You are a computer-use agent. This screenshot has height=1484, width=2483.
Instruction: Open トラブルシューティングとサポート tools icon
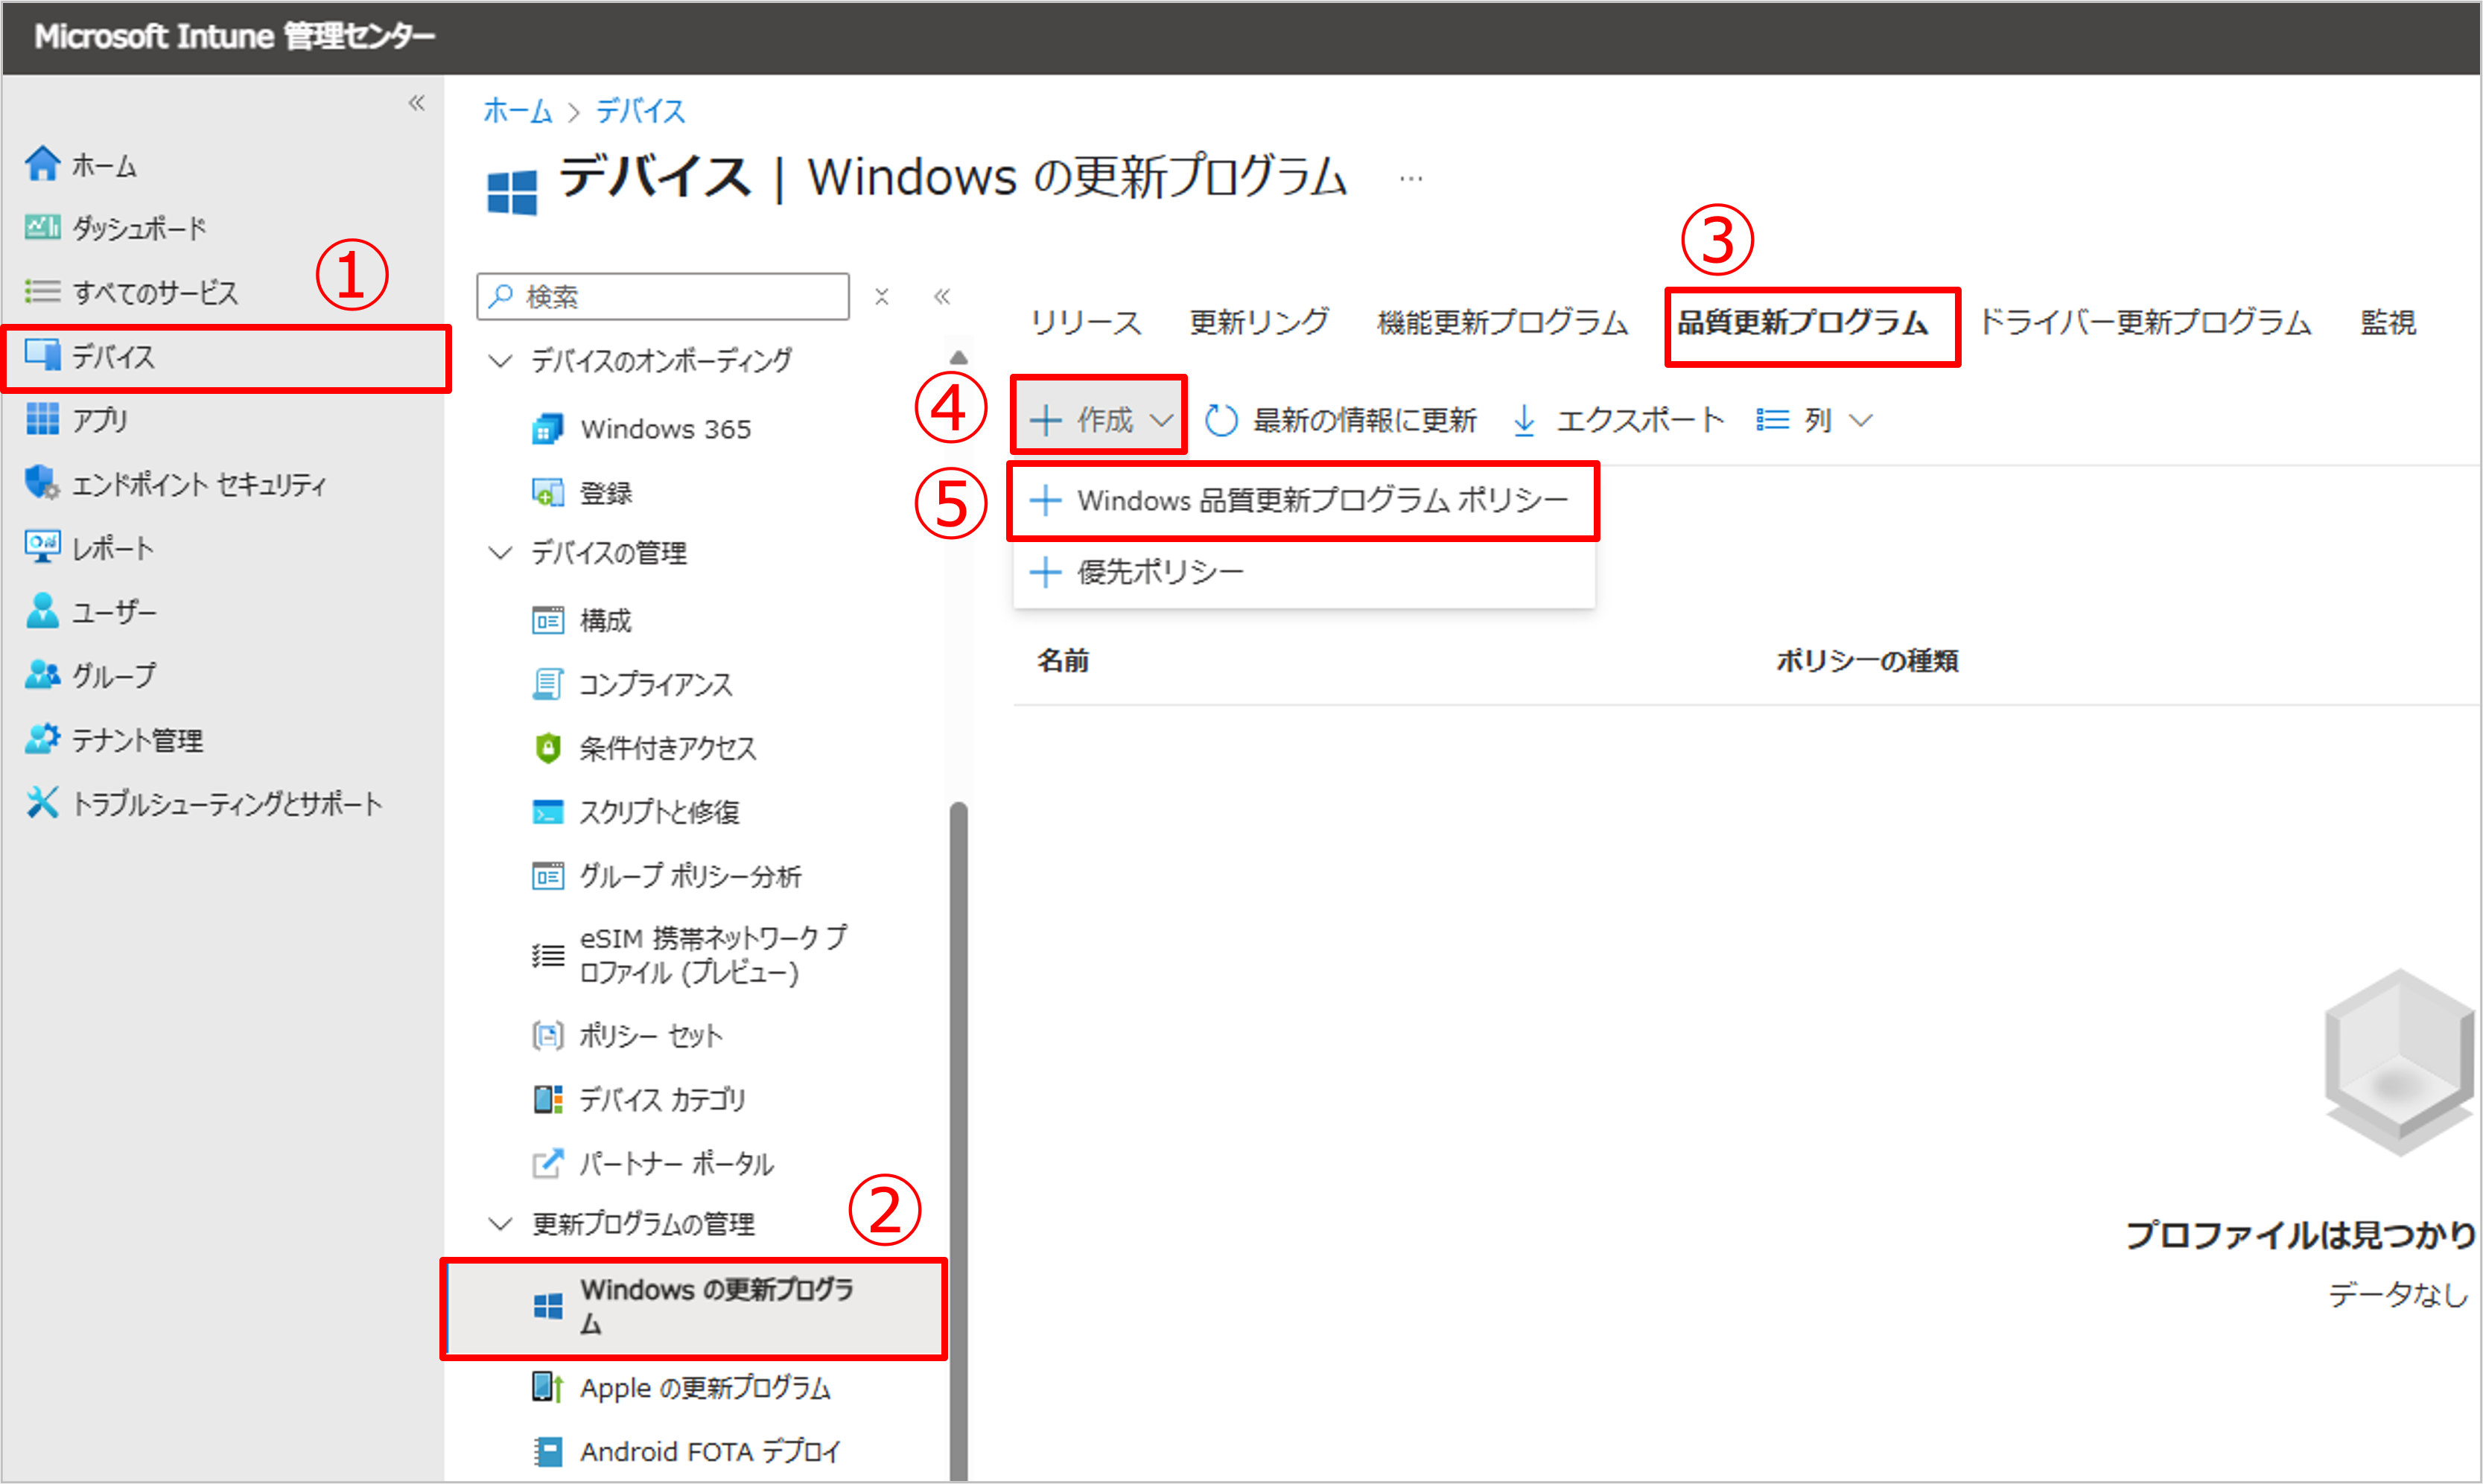coord(42,803)
